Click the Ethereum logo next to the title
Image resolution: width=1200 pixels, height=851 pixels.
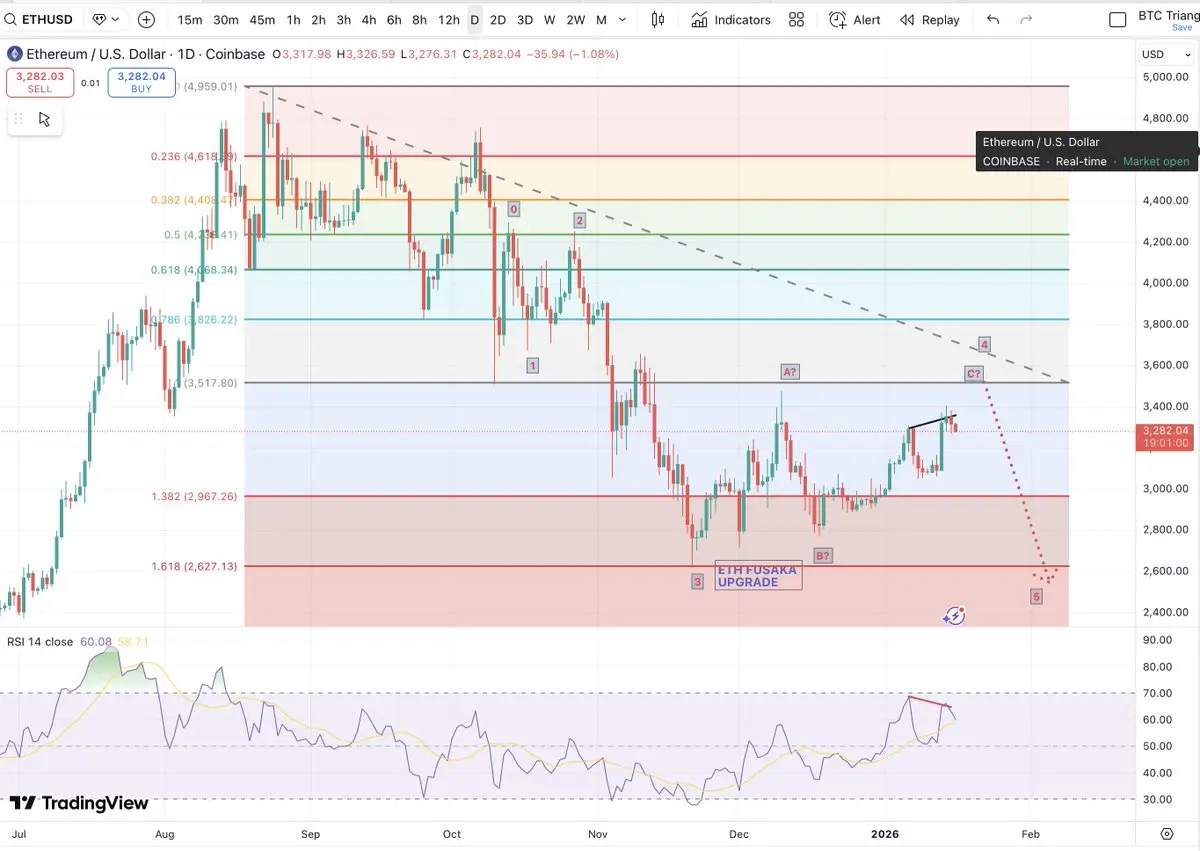(x=13, y=54)
